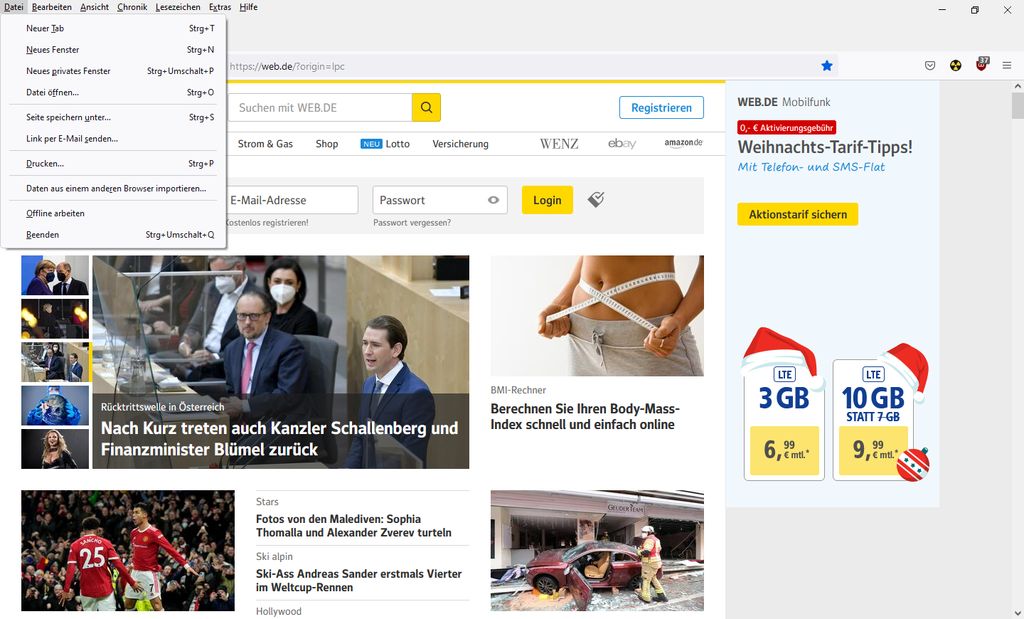1024x619 pixels.
Task: Open Strom & Gas navigation link
Action: tap(265, 144)
